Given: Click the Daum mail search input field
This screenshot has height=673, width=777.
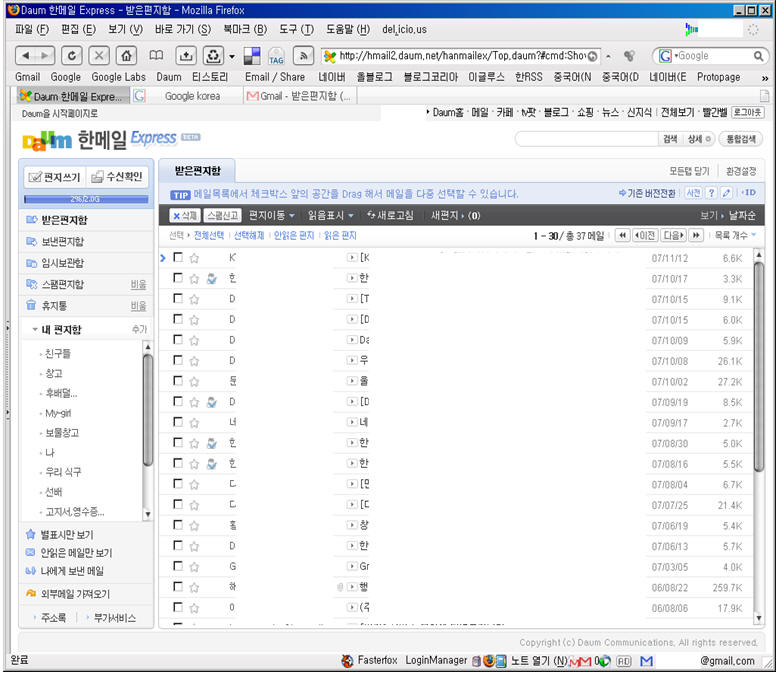Looking at the screenshot, I should click(x=586, y=139).
